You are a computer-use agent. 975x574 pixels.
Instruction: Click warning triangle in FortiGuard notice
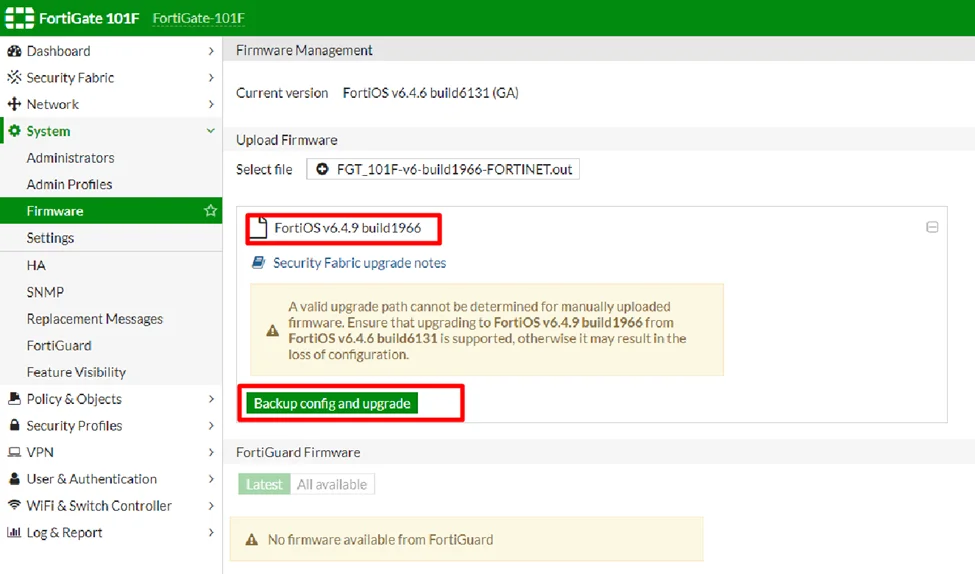[251, 539]
